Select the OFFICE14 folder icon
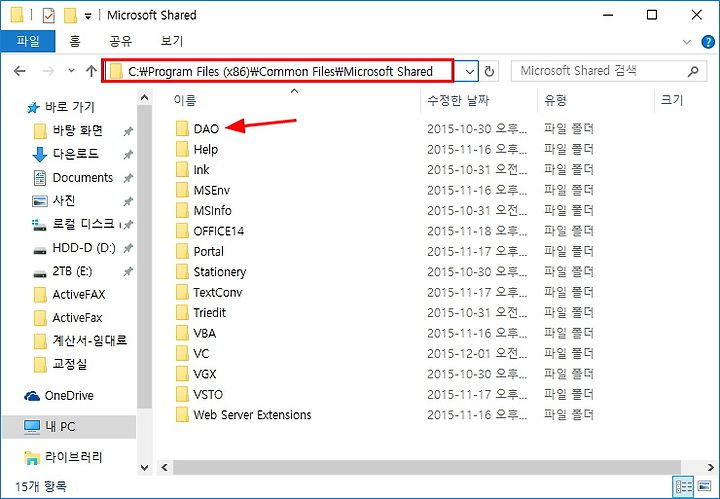Screen dimensions: 720x499 coord(183,231)
